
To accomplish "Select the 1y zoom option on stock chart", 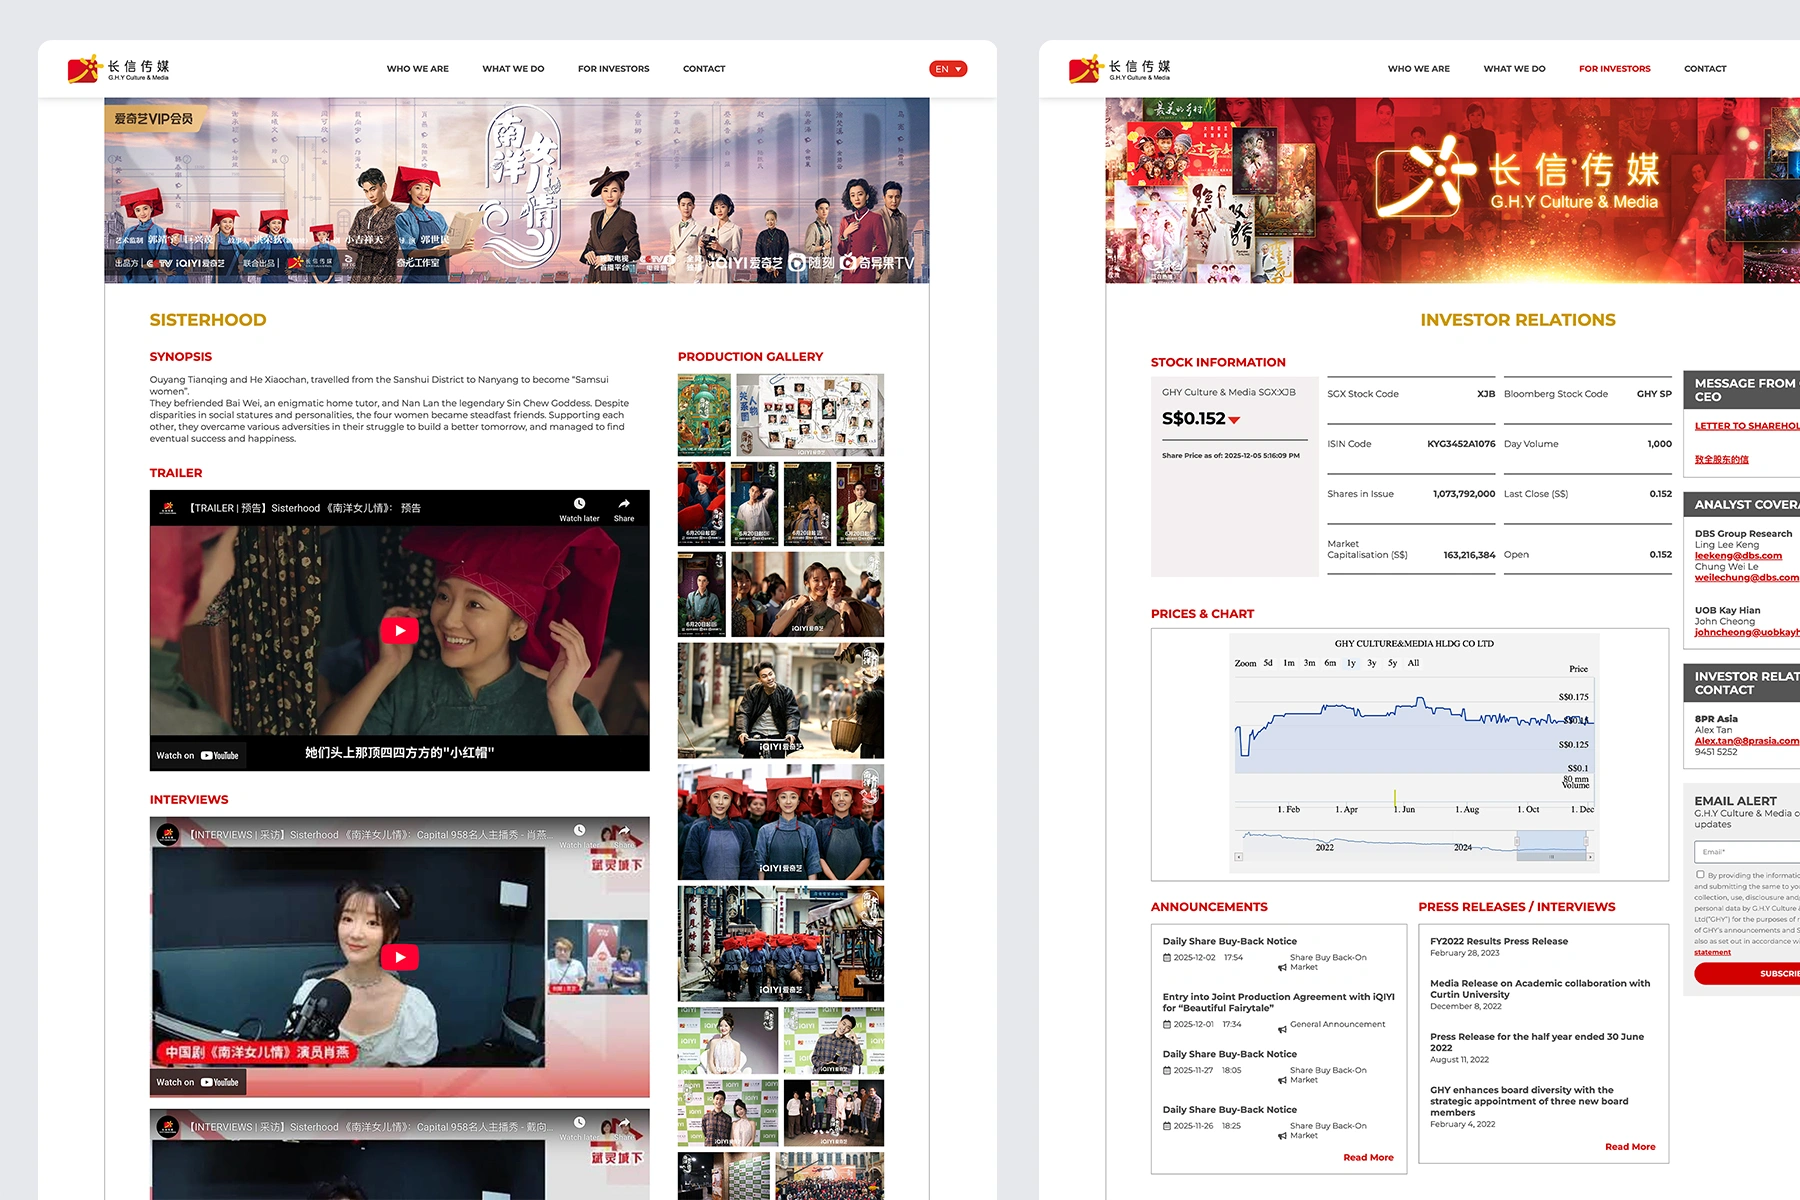I will 1351,663.
